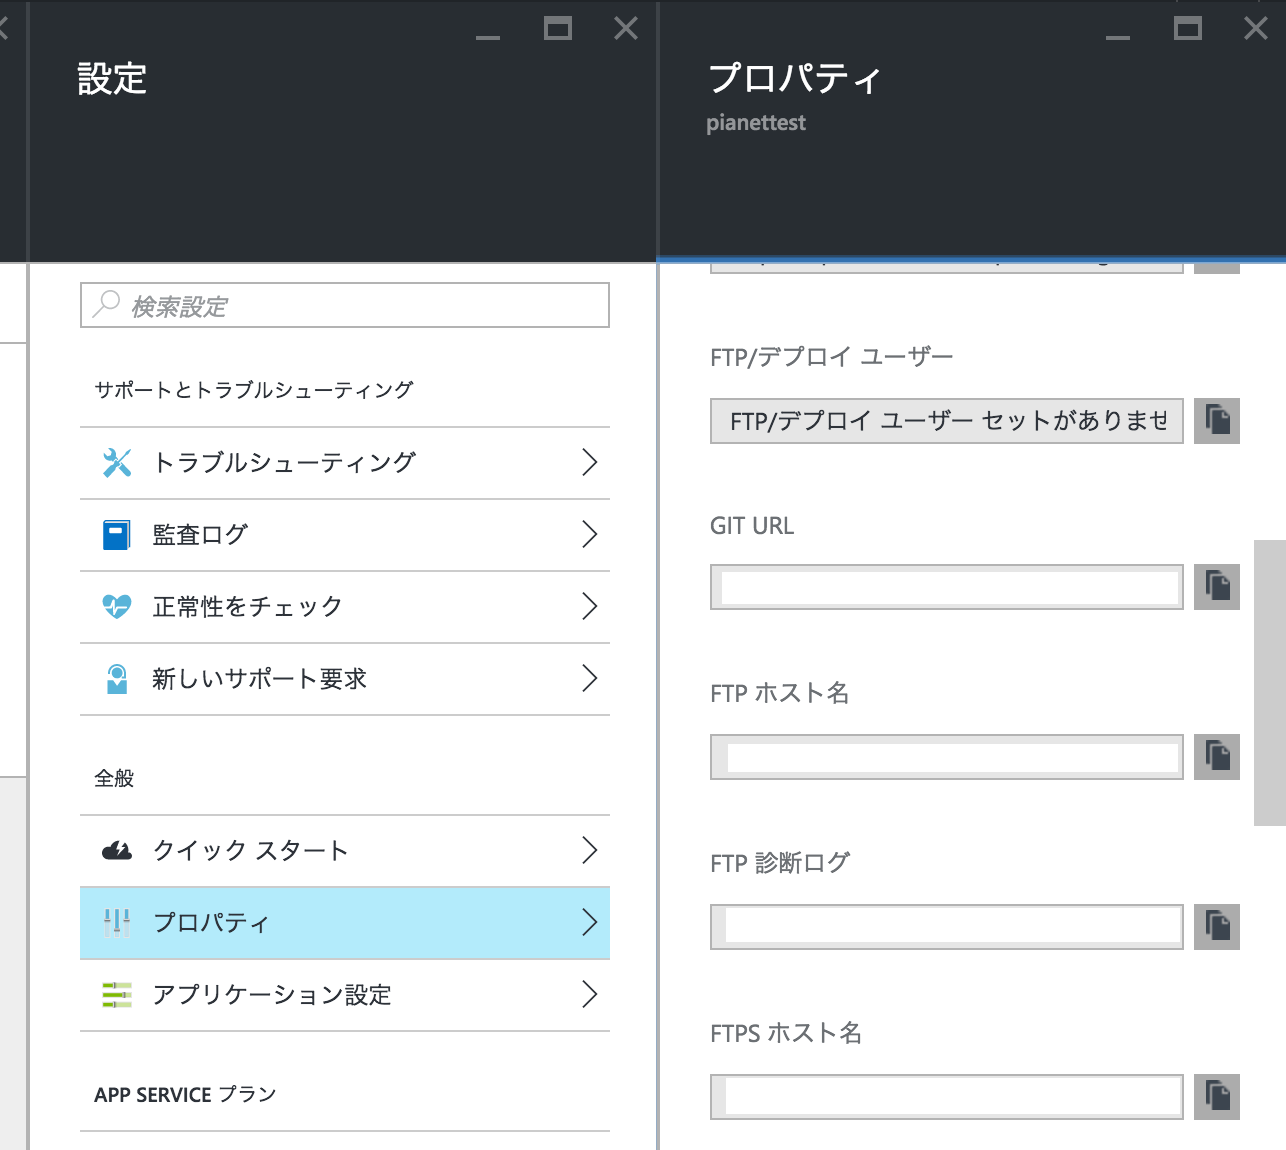
Task: Minimize the プロパティ blade
Action: (1118, 37)
